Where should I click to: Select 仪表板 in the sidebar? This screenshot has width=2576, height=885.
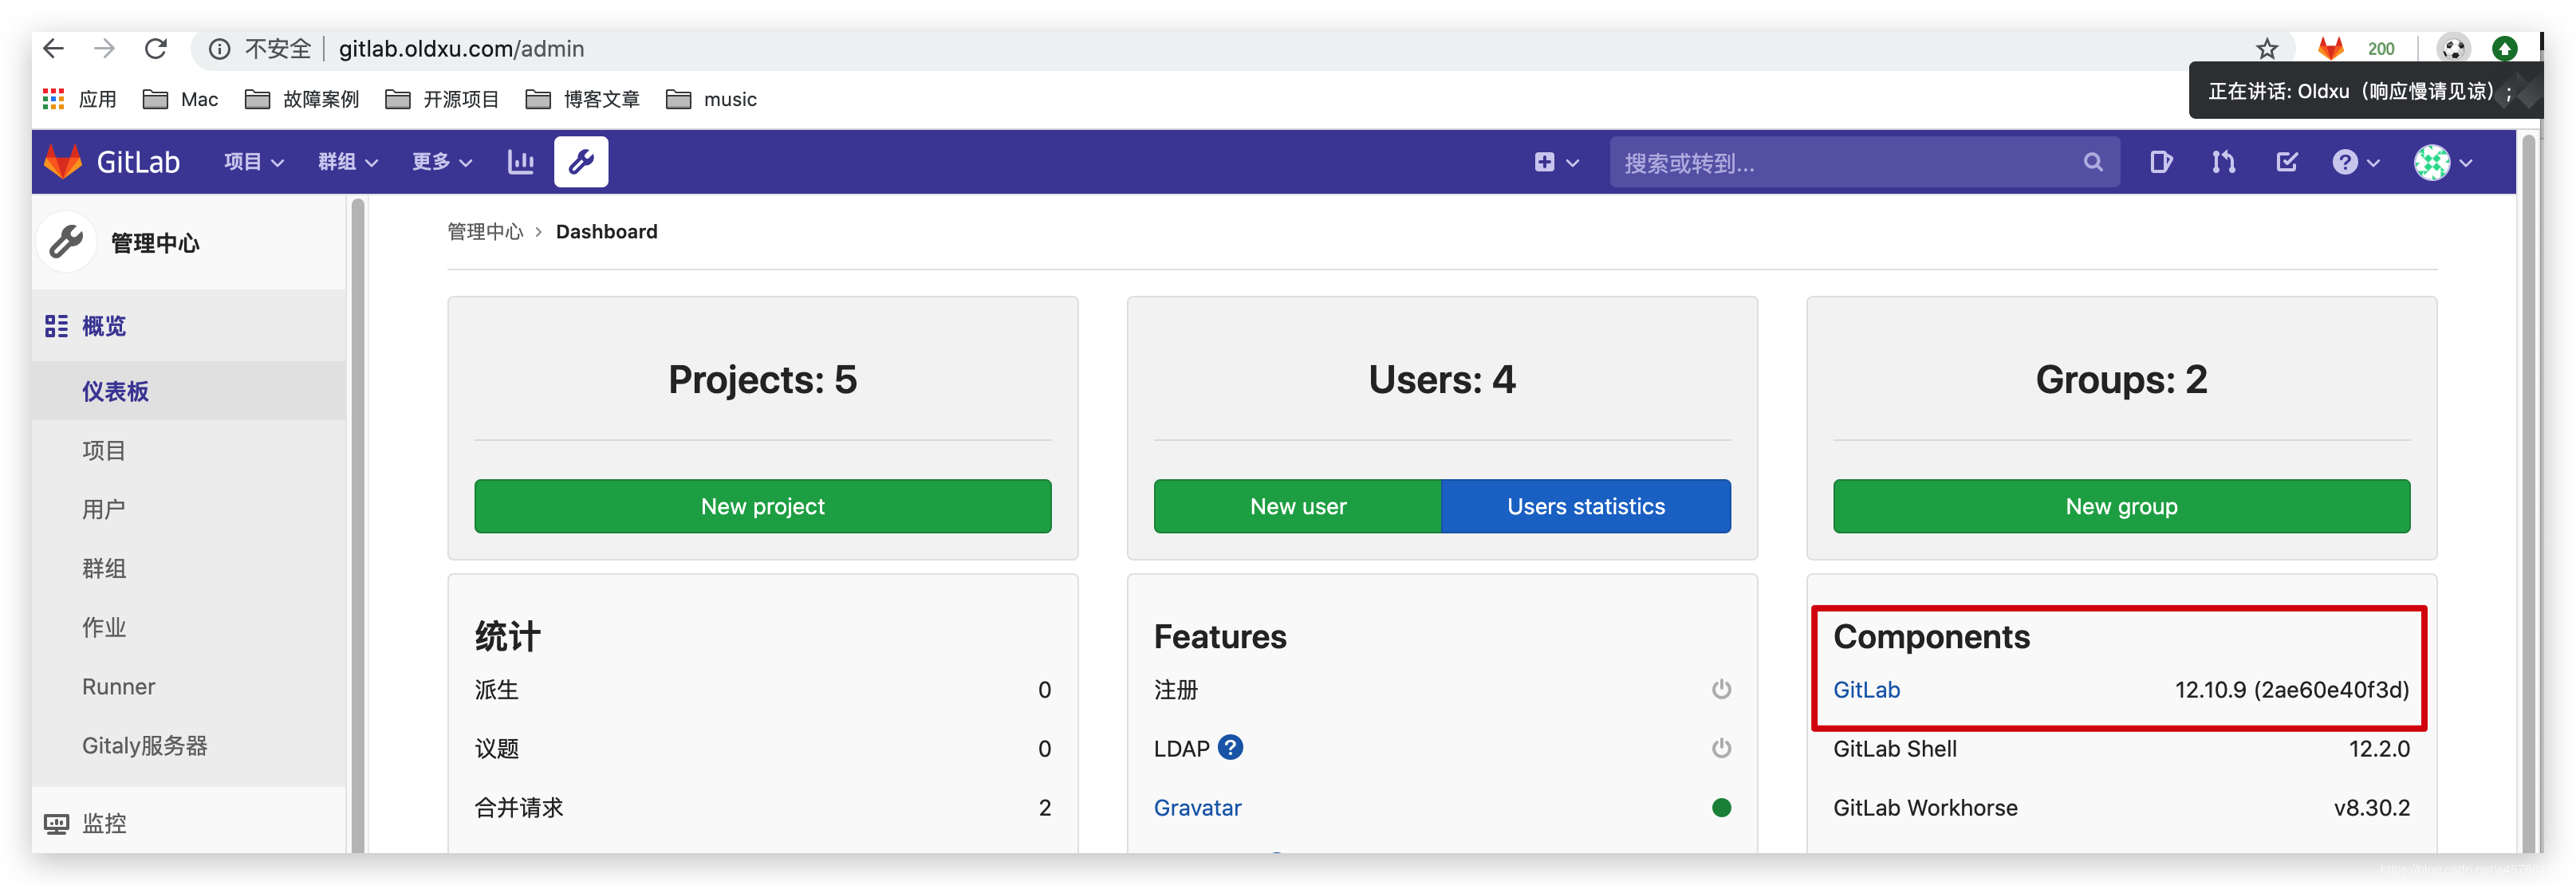click(115, 391)
